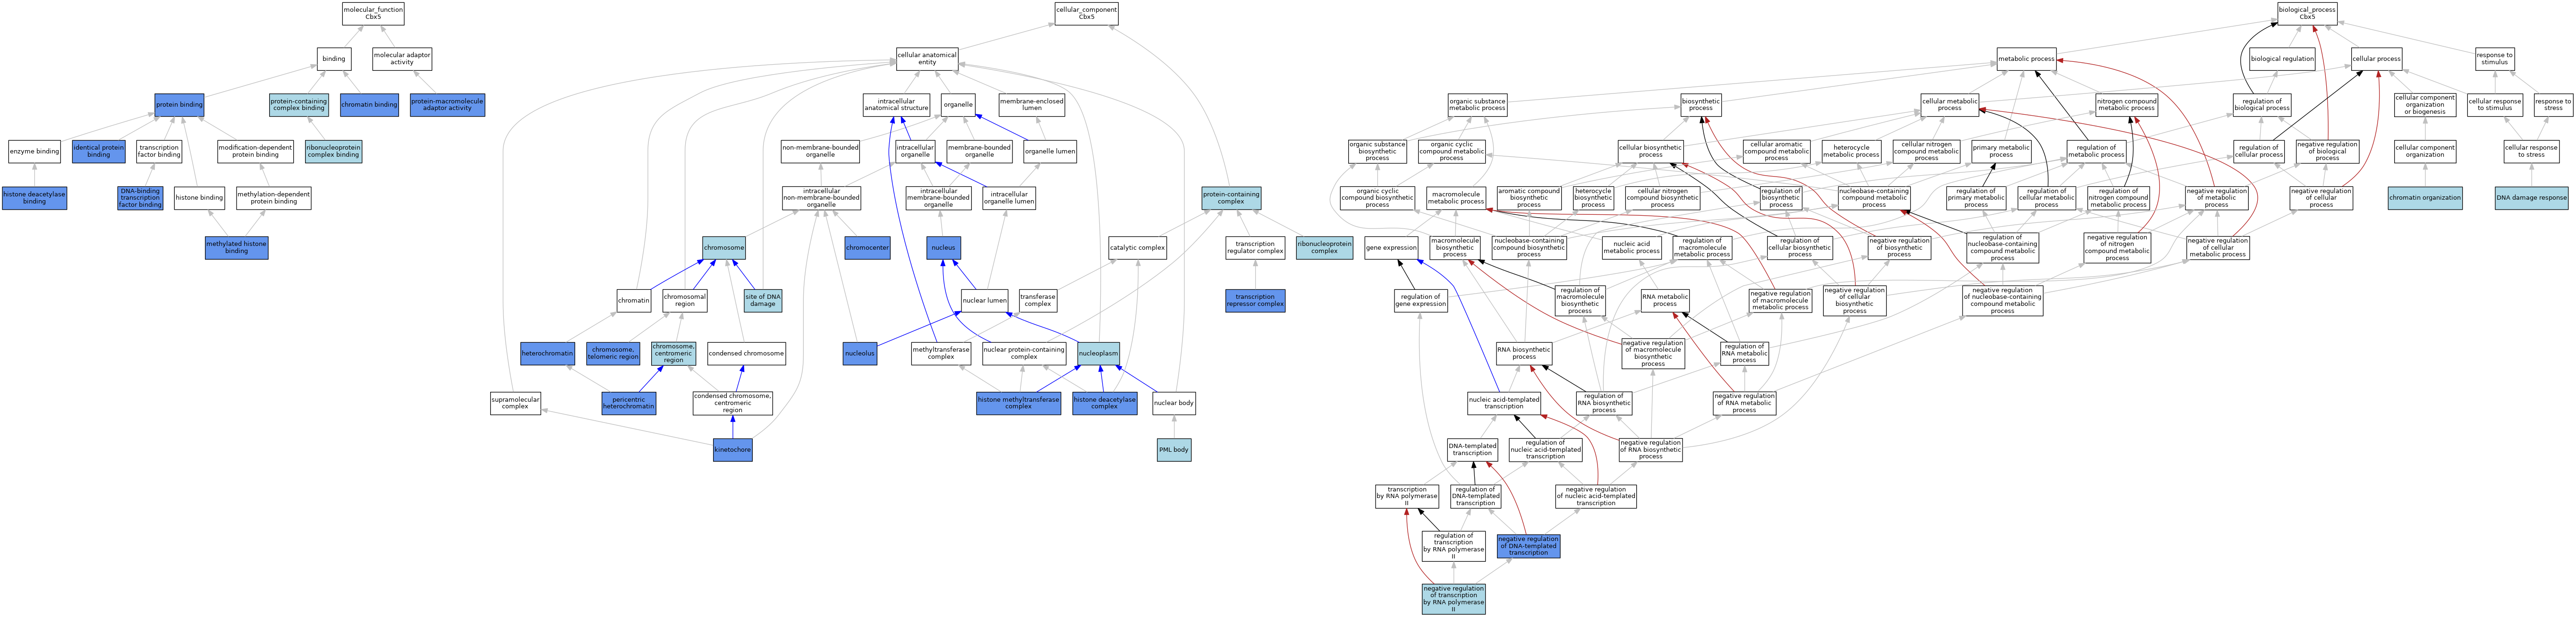2576x617 pixels.
Task: Select the transcription regulator complex node
Action: click(x=1255, y=248)
